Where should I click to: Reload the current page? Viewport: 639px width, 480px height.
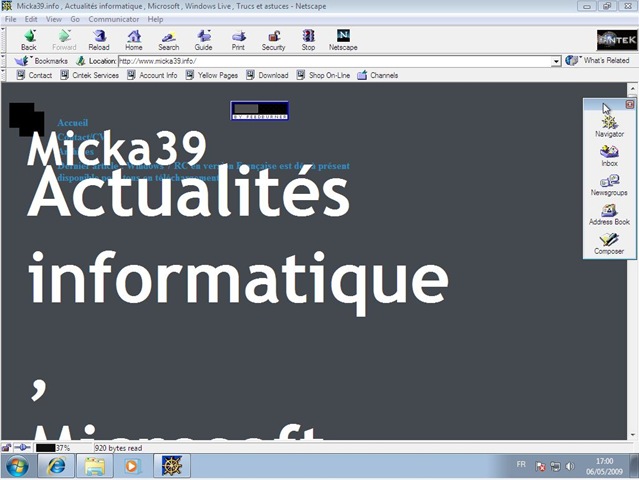[99, 40]
